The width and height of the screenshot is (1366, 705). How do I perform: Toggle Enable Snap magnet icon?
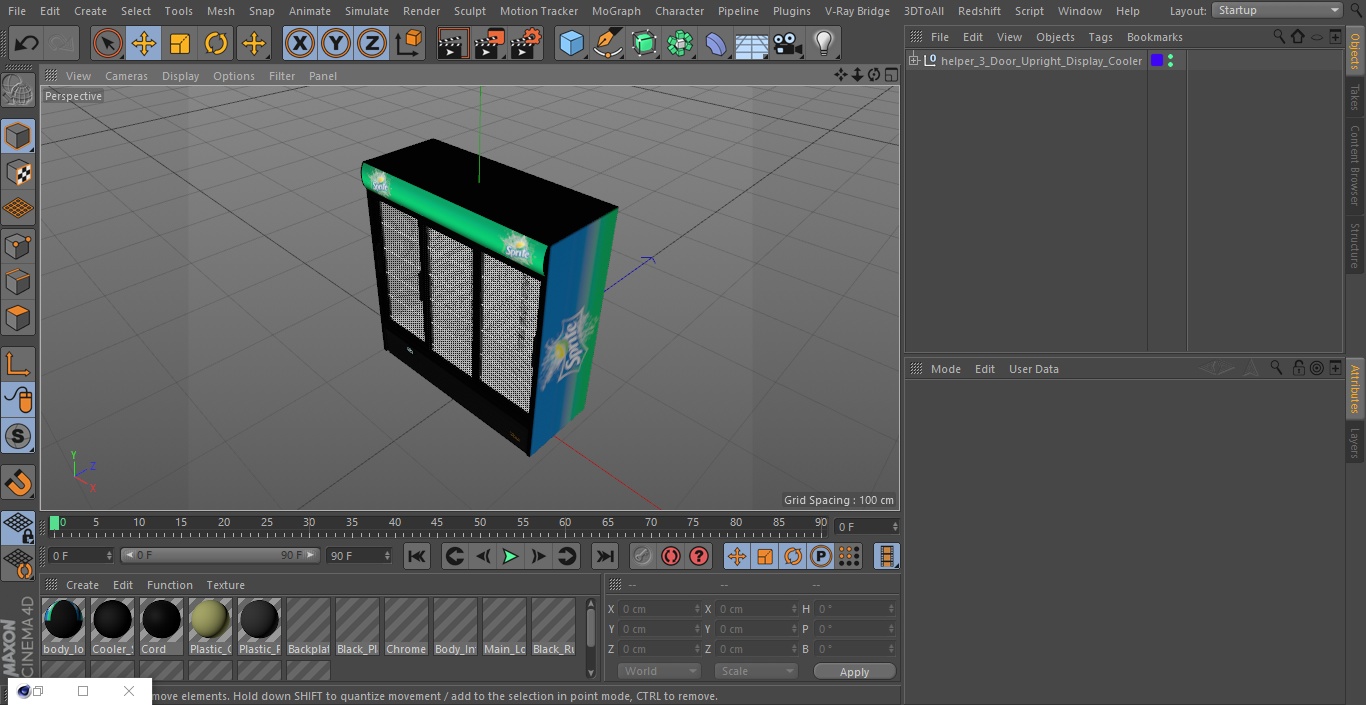[x=18, y=483]
